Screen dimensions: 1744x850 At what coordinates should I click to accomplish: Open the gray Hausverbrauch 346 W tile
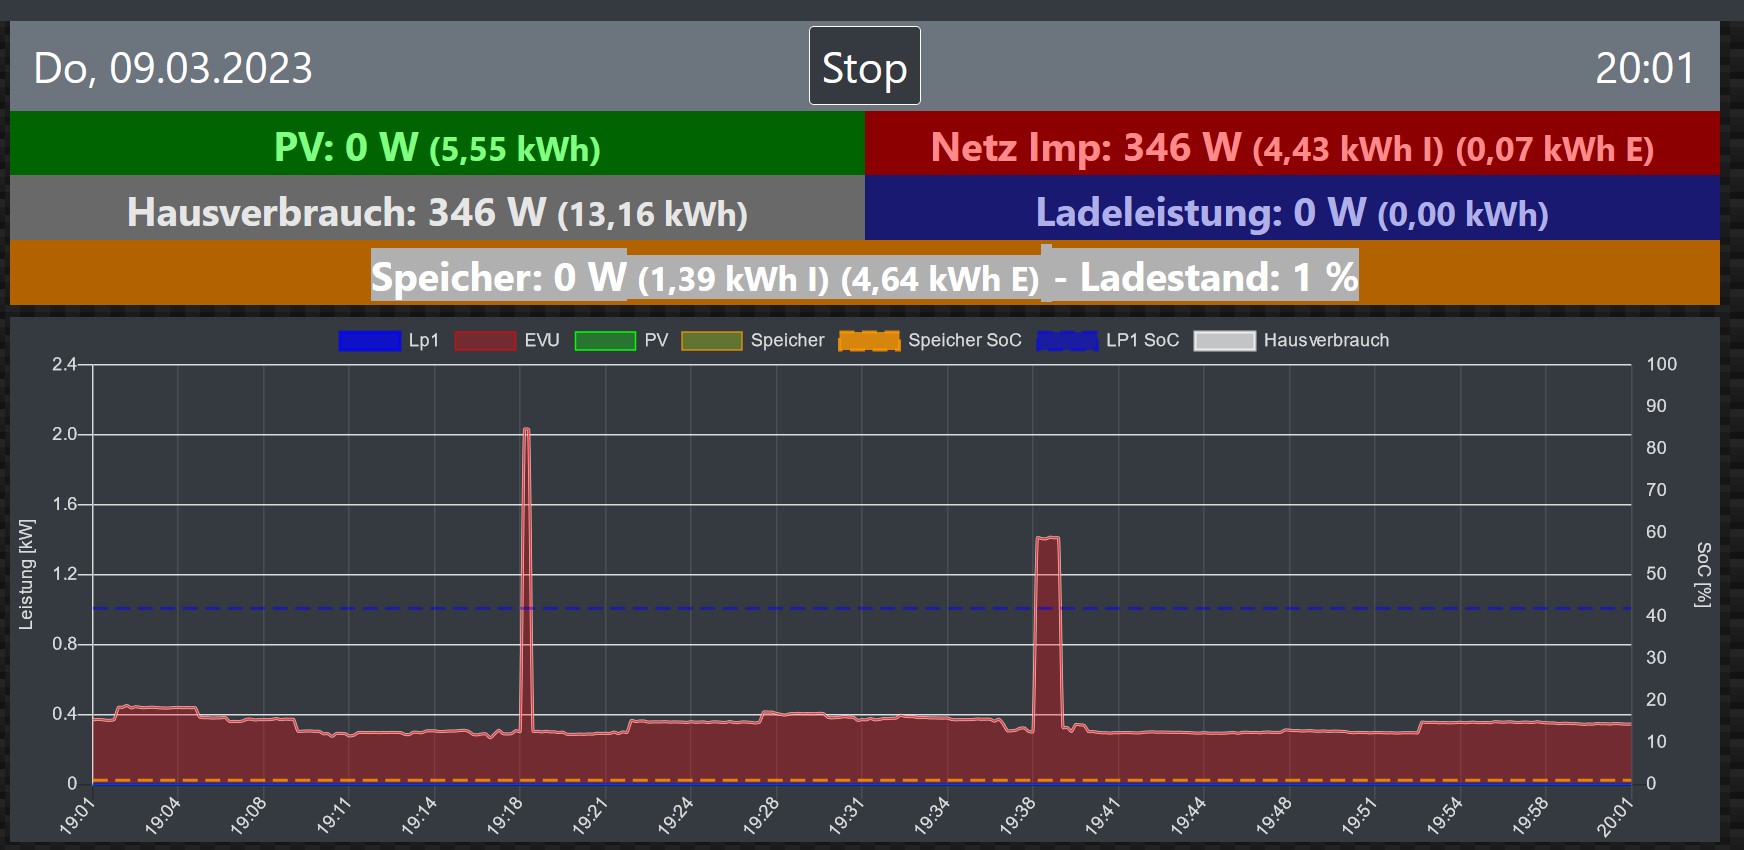437,212
